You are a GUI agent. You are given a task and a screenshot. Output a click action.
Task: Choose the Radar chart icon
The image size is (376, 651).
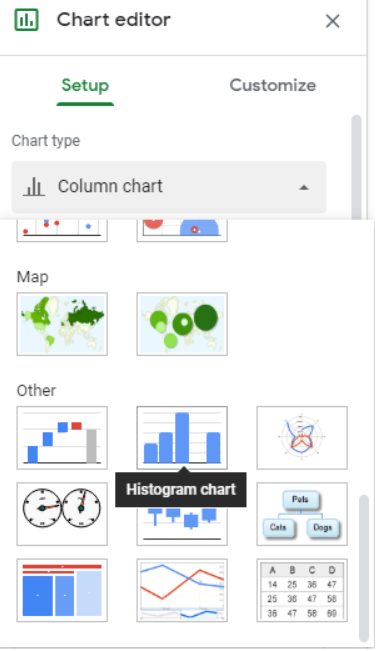302,438
